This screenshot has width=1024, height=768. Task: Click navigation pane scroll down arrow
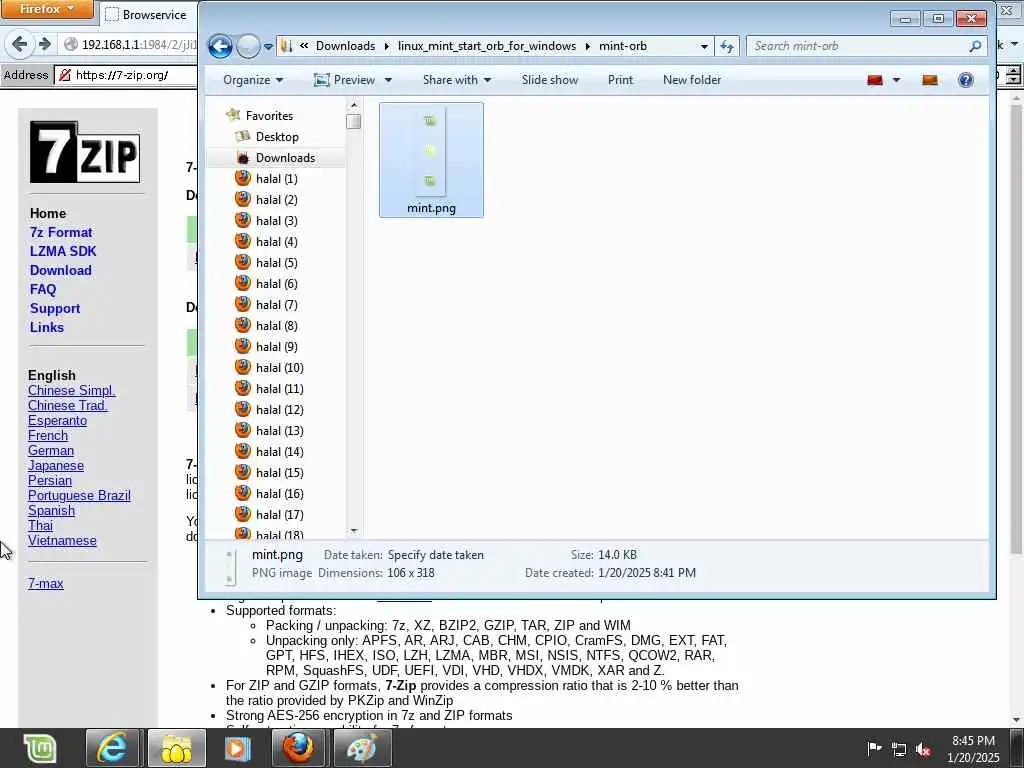tap(353, 531)
